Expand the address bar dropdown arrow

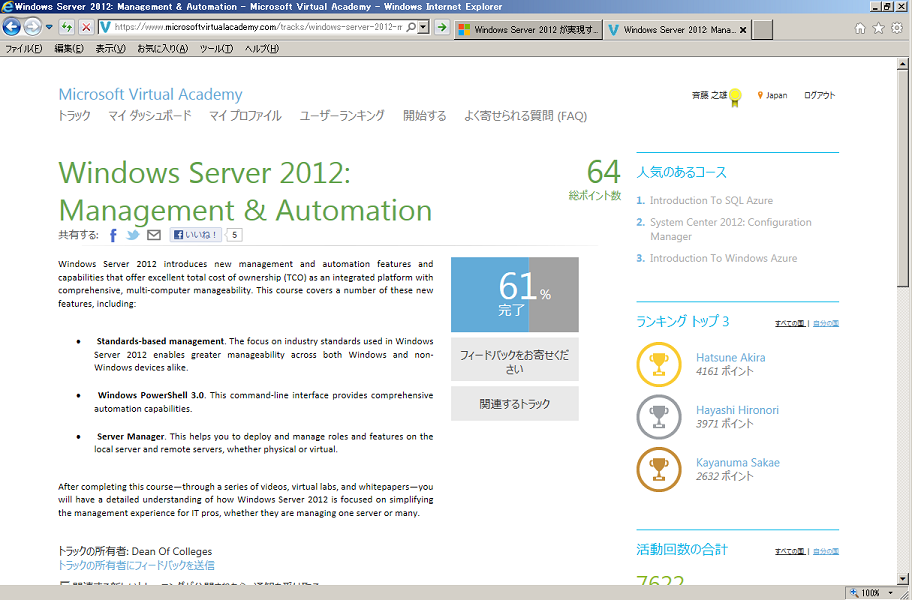point(424,27)
